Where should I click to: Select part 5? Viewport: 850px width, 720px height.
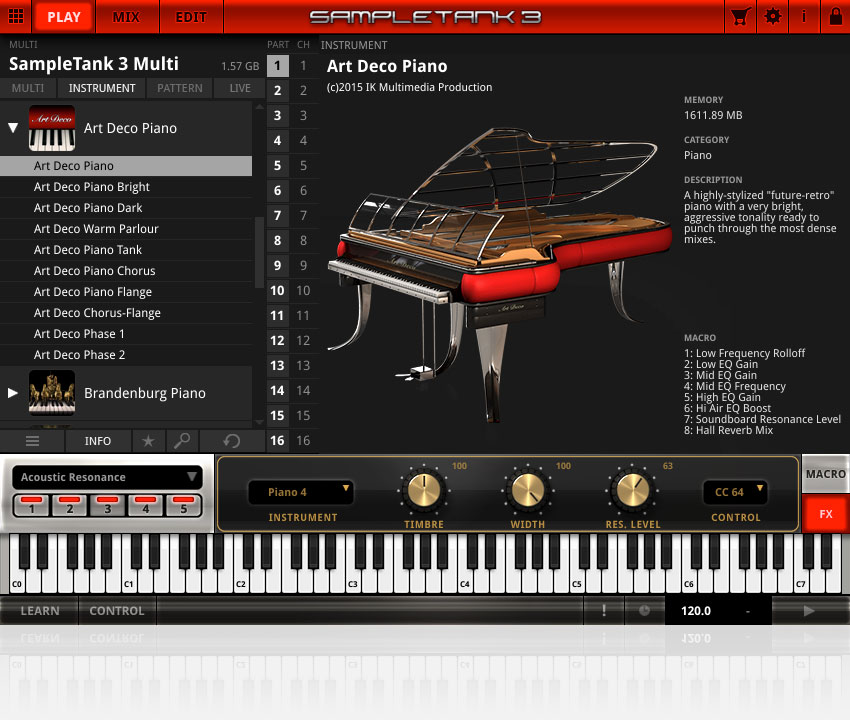pyautogui.click(x=278, y=165)
